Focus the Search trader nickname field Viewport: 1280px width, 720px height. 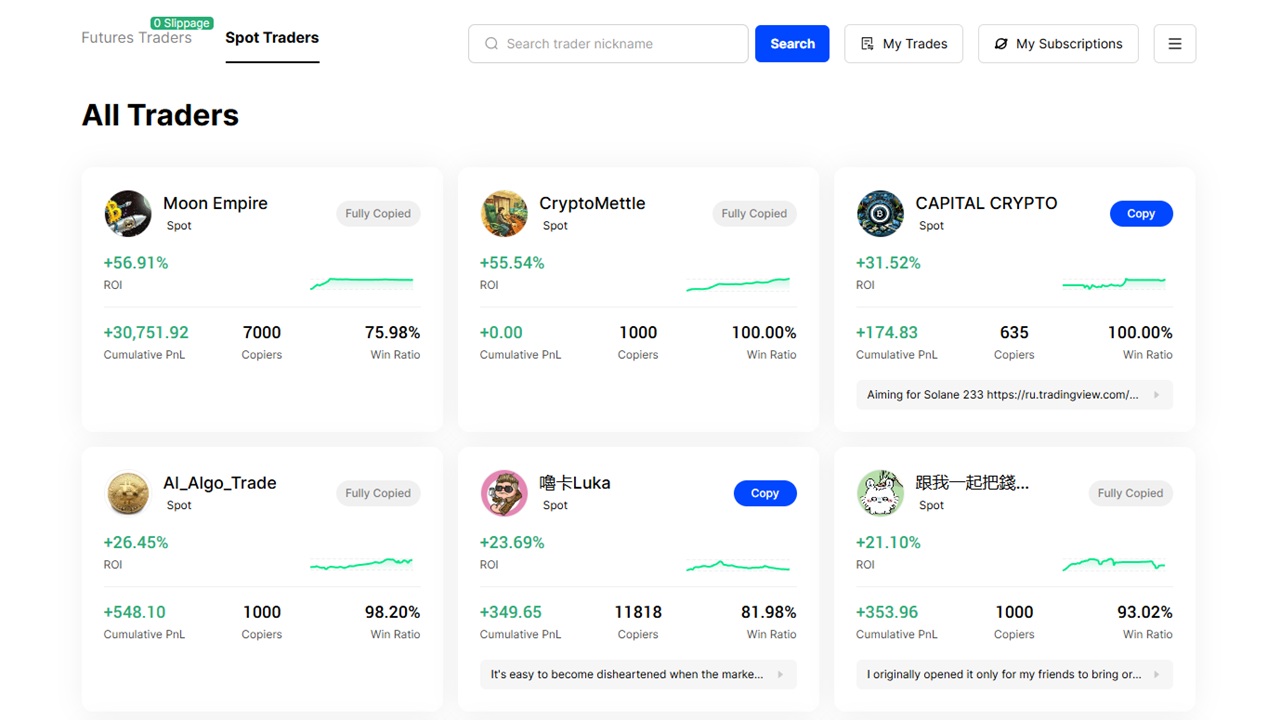coord(608,44)
